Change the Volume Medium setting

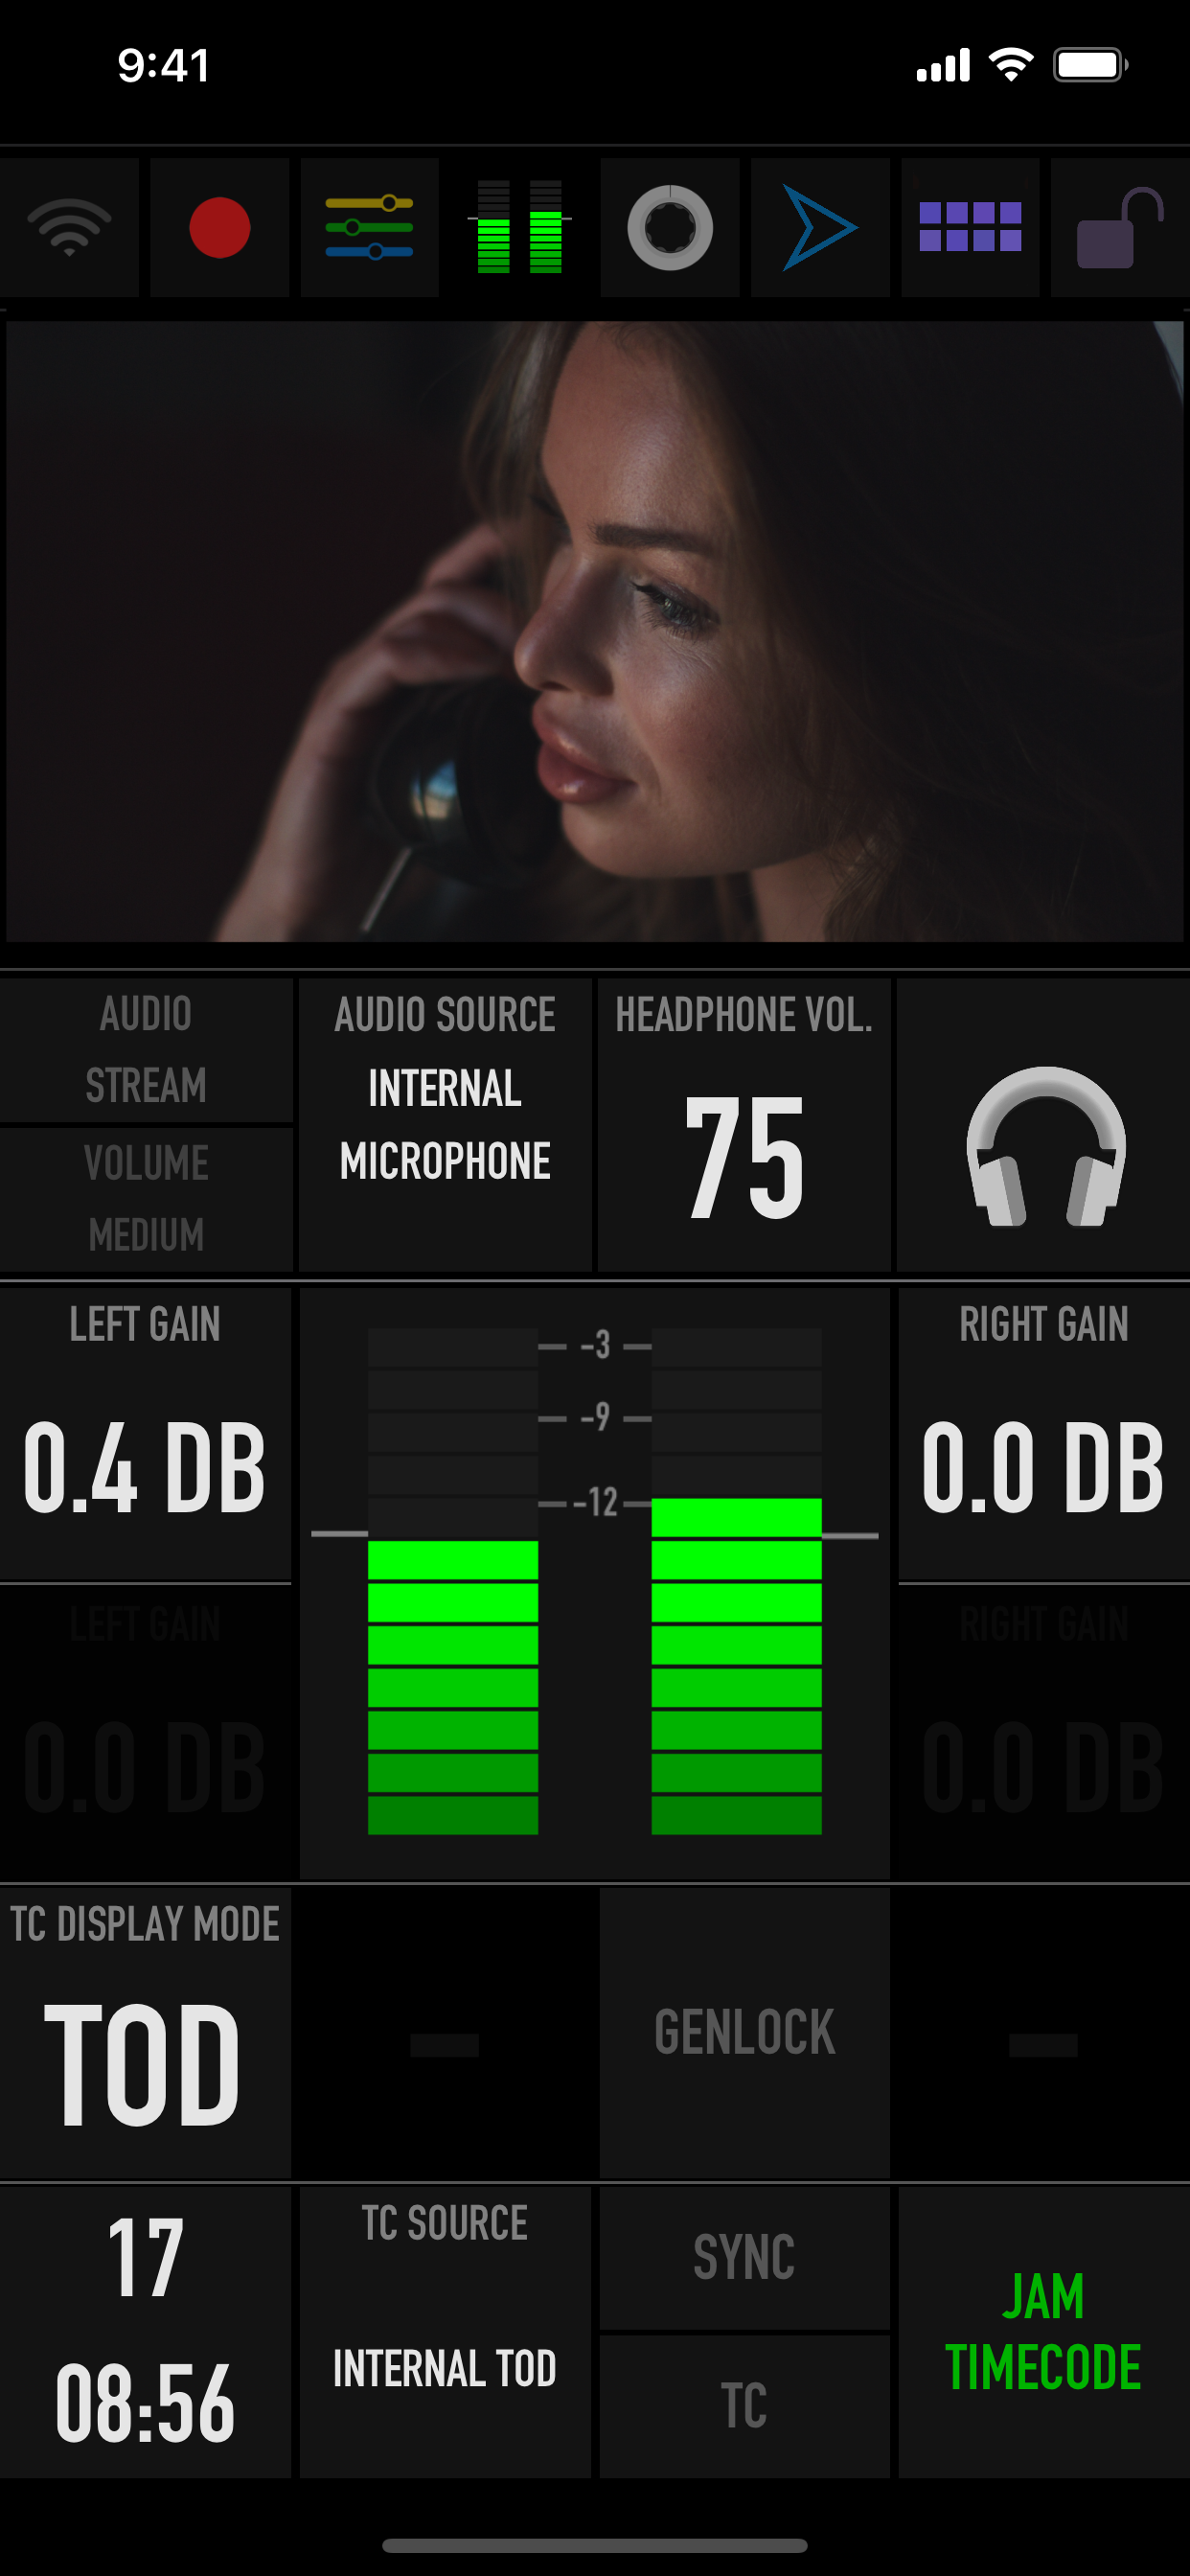click(x=146, y=1200)
